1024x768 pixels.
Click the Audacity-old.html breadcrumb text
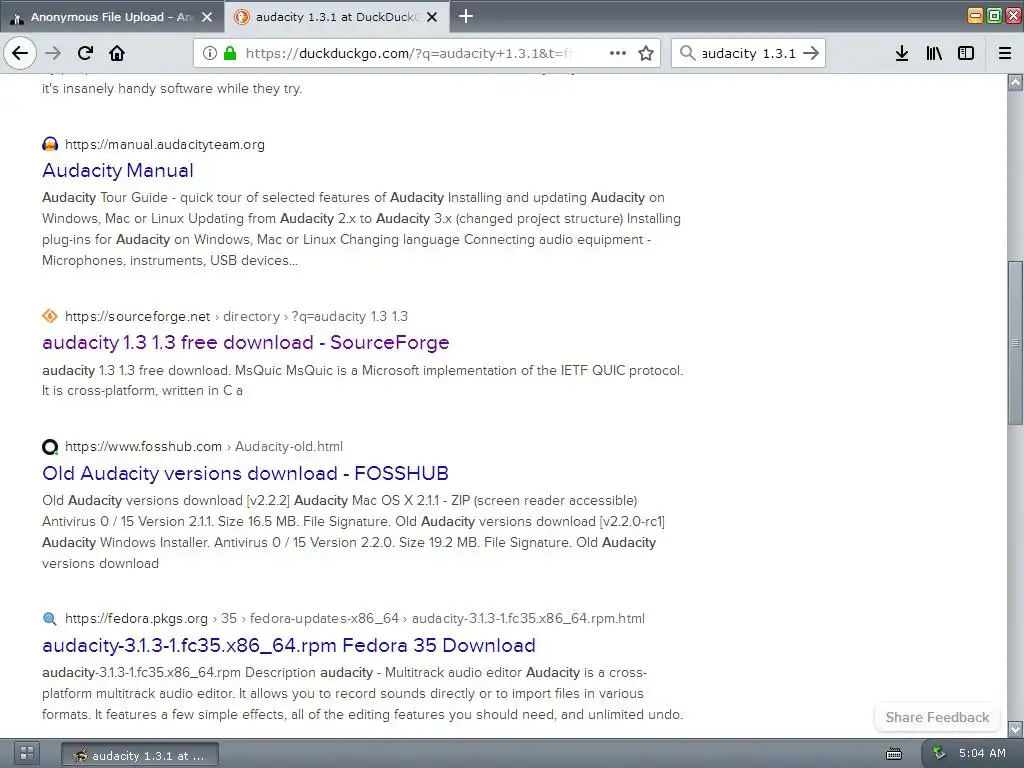coord(289,447)
